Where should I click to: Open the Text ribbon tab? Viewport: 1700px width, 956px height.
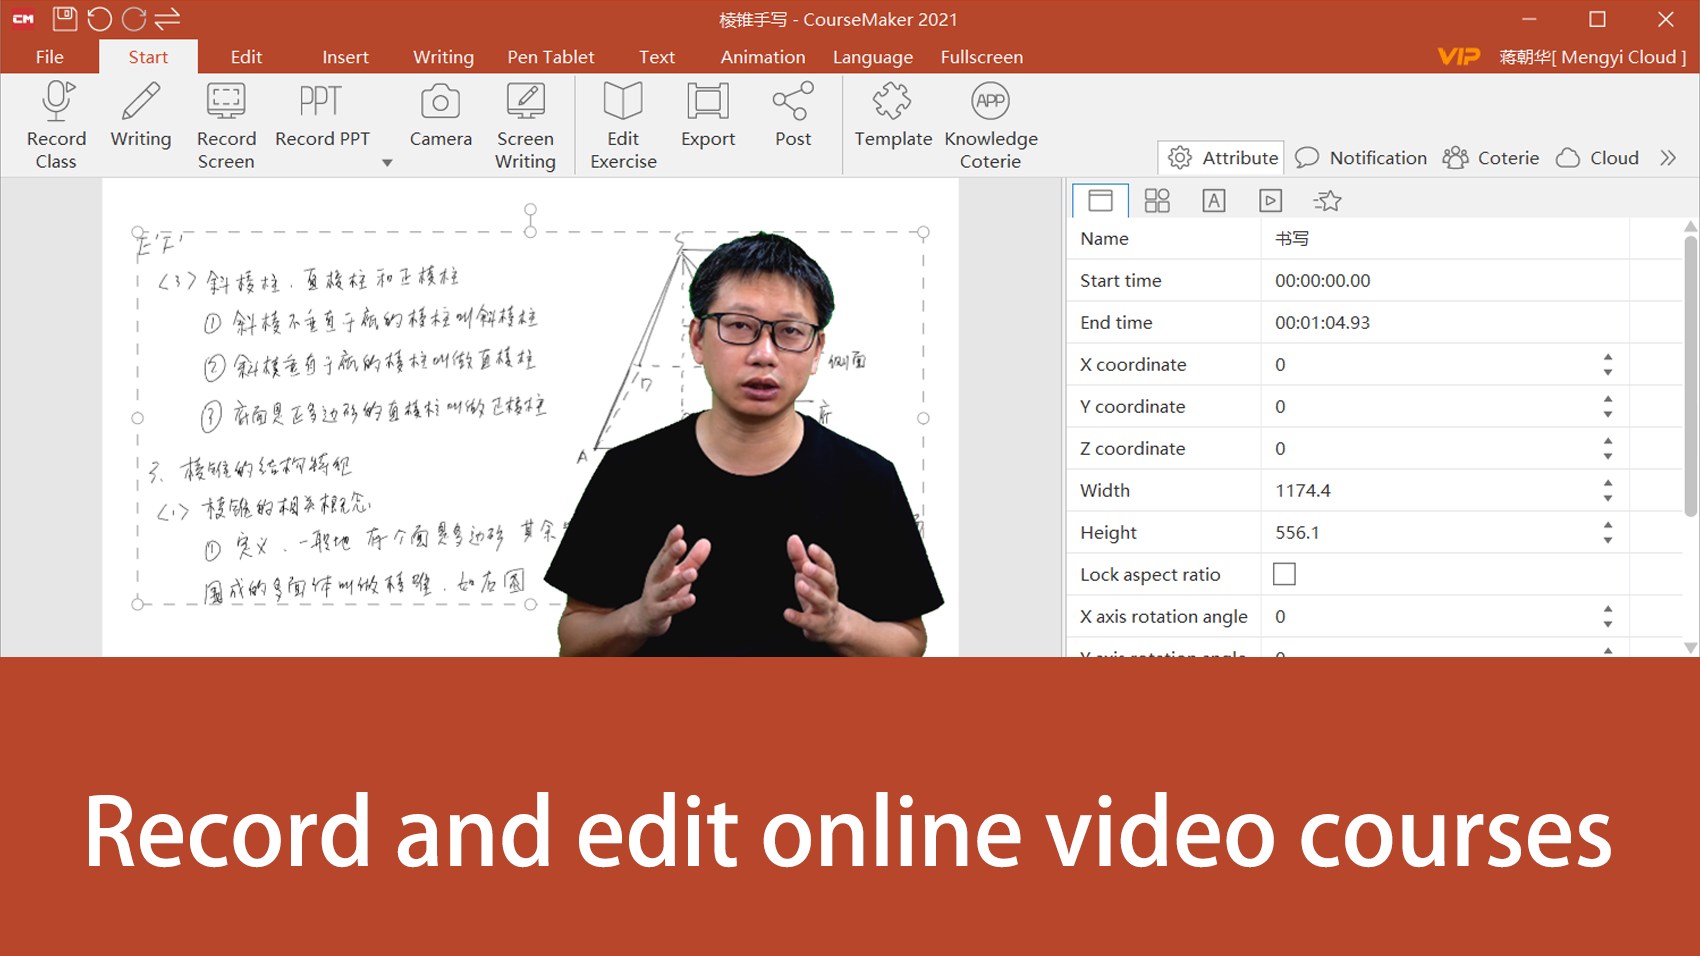tap(657, 57)
